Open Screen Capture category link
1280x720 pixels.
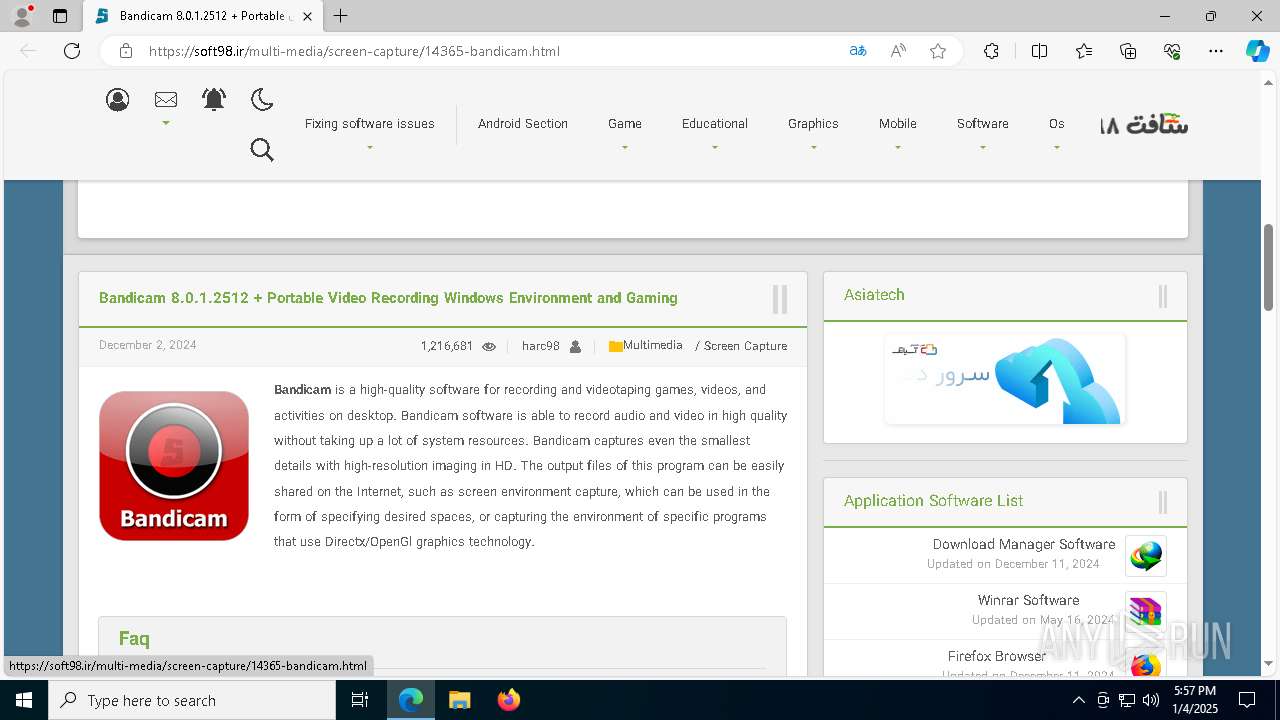pos(746,346)
